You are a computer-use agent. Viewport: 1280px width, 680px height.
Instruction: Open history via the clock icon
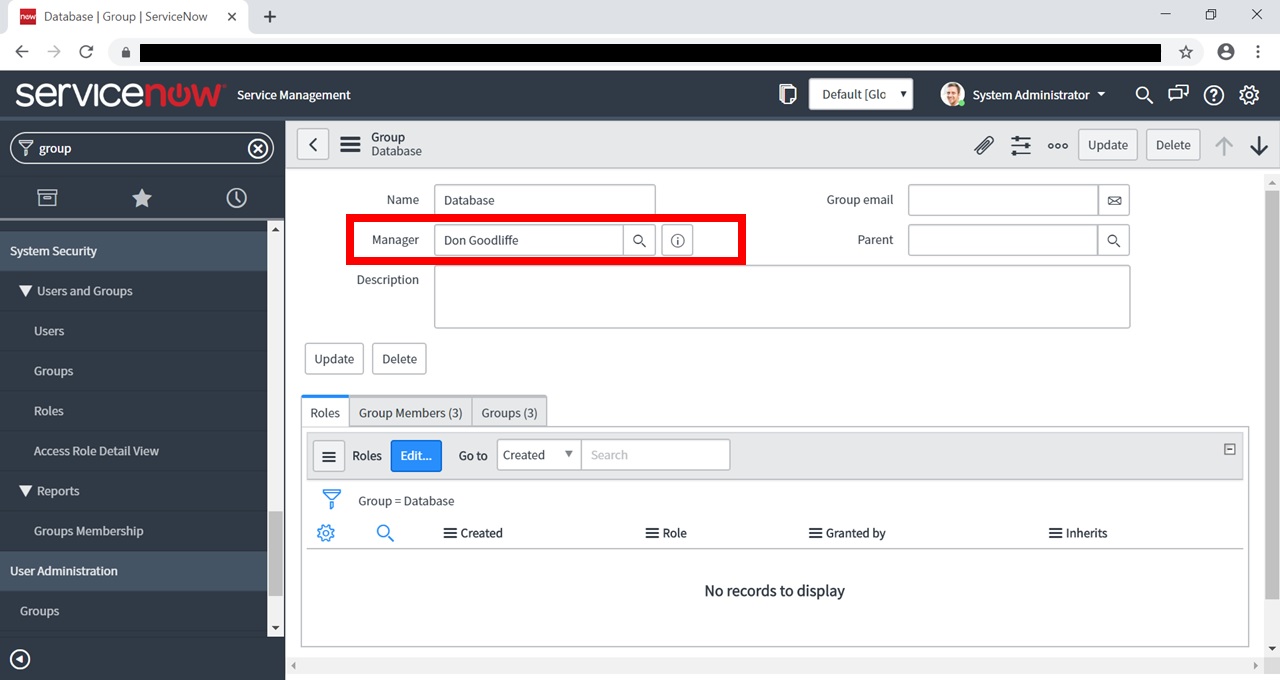(236, 198)
